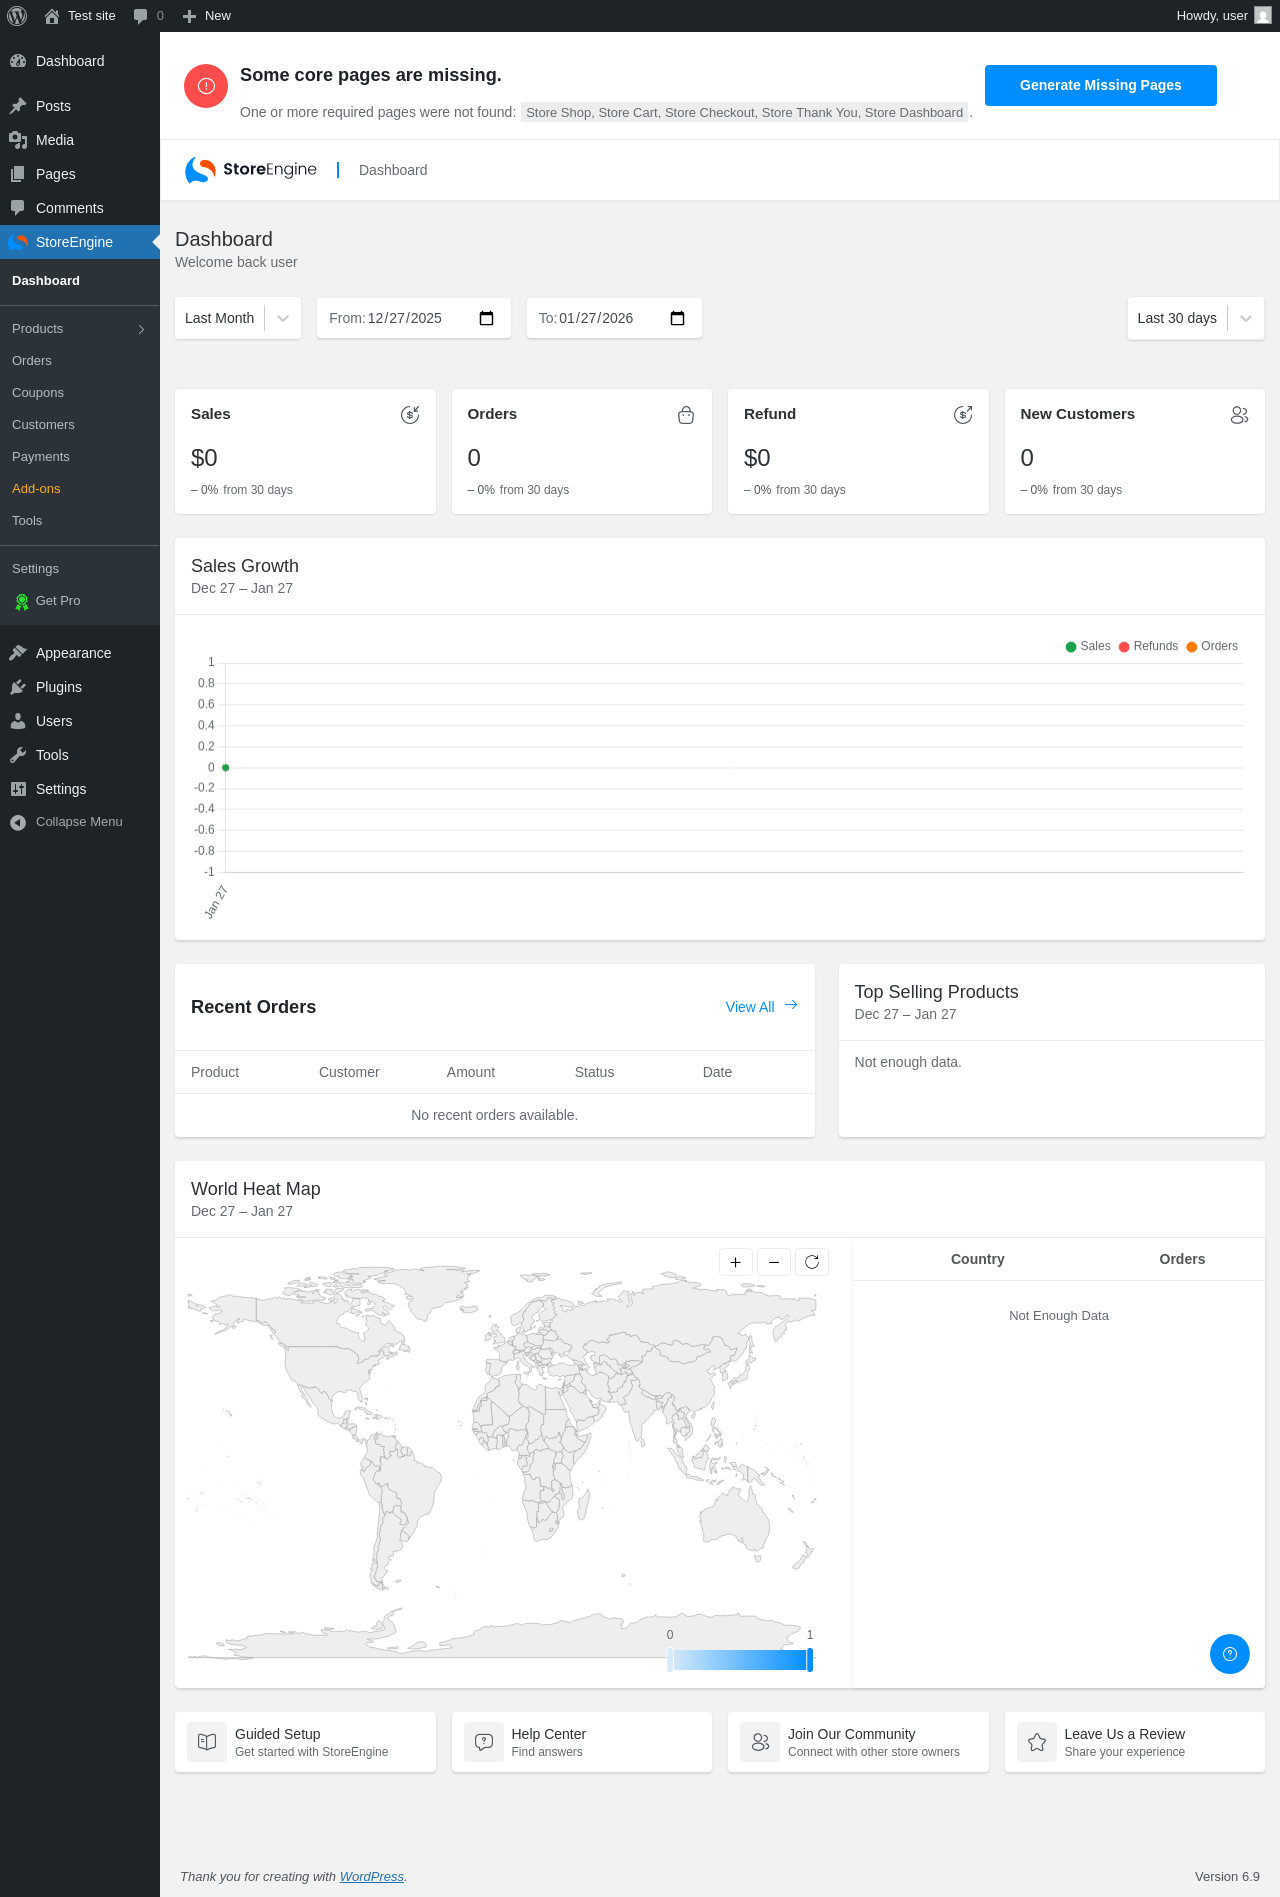This screenshot has height=1897, width=1280.
Task: Open the blue help chat bubble
Action: coord(1230,1654)
